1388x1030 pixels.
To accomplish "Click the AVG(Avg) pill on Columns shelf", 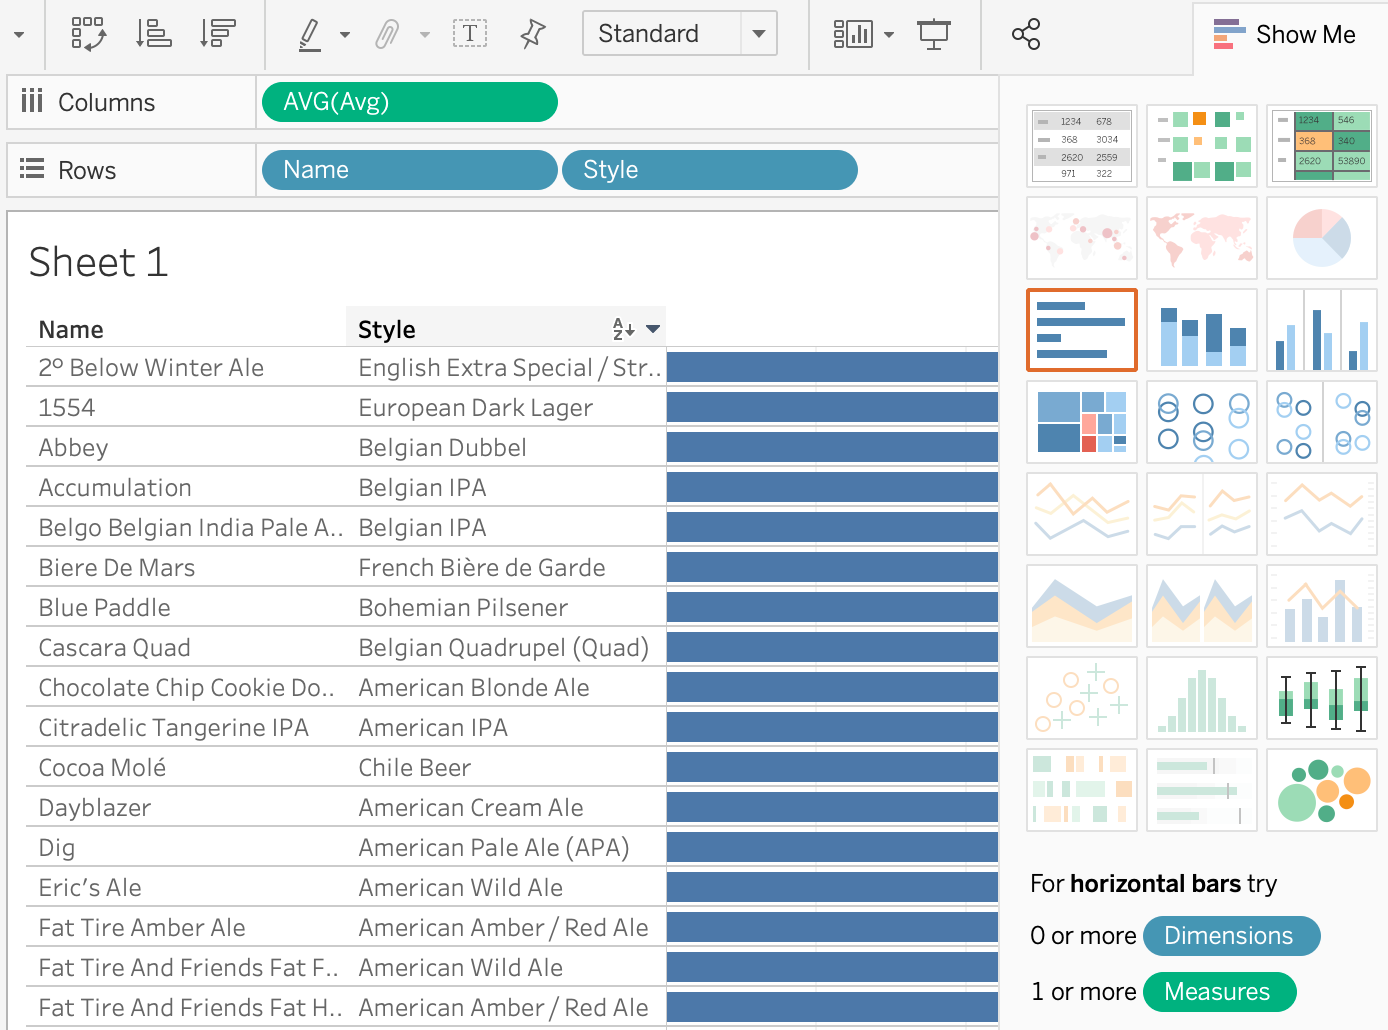I will coord(408,101).
